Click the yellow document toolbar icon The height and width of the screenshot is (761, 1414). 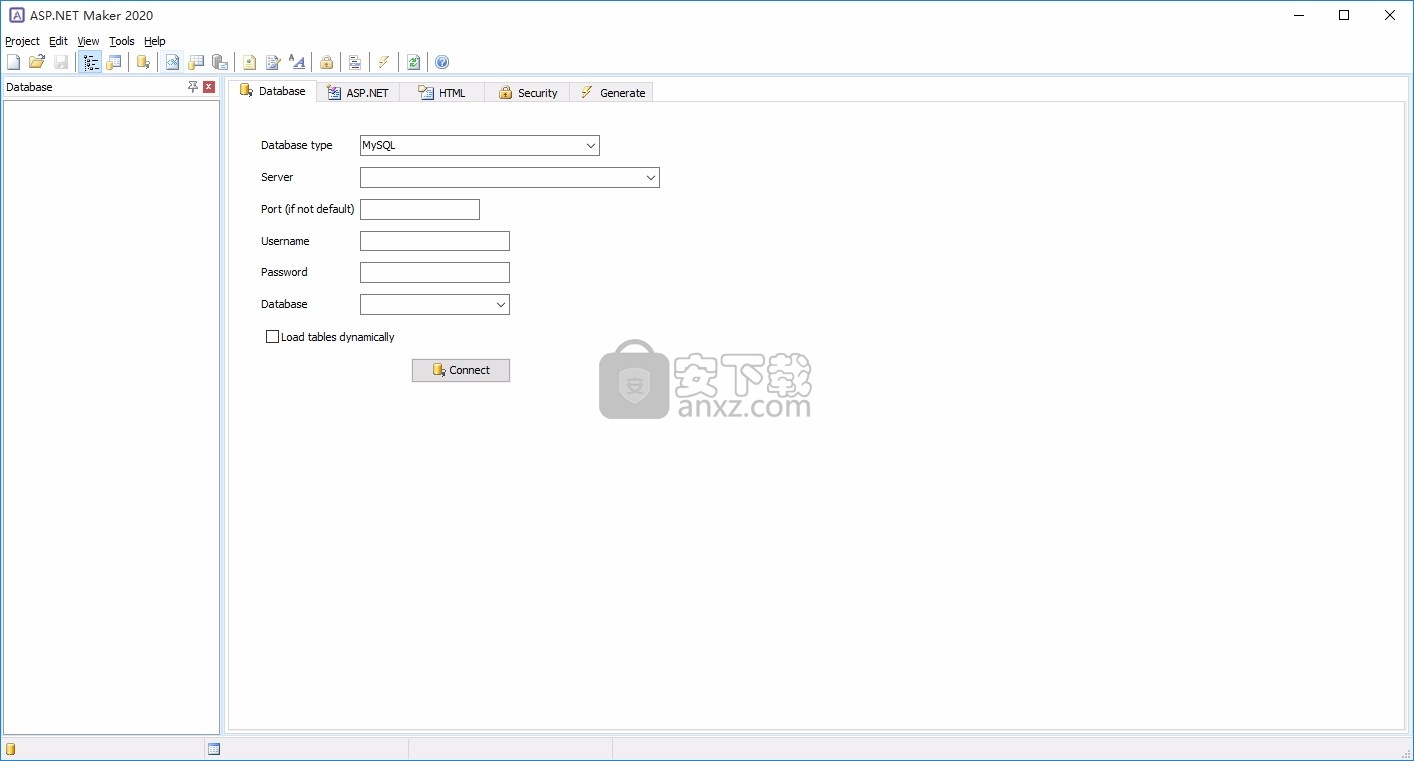(250, 62)
